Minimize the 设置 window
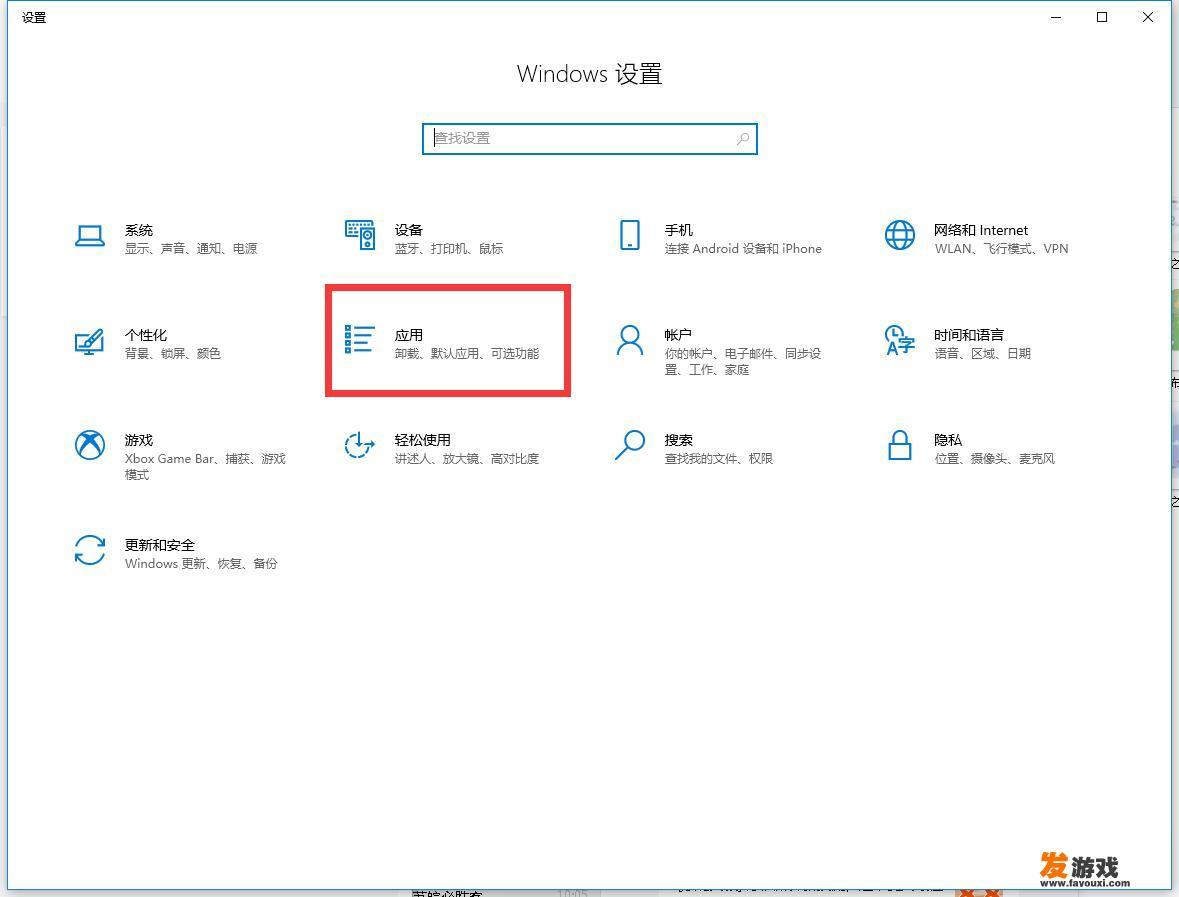The height and width of the screenshot is (897, 1179). [x=1056, y=17]
